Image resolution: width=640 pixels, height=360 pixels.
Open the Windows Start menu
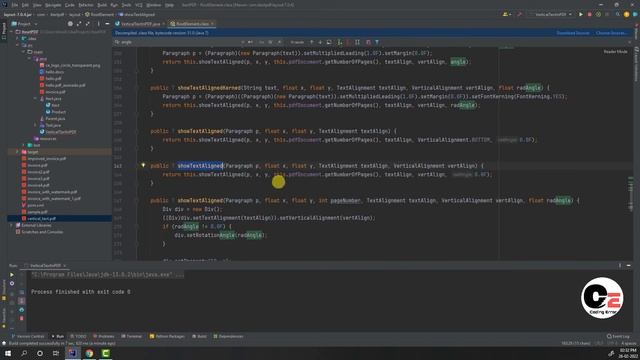point(8,353)
